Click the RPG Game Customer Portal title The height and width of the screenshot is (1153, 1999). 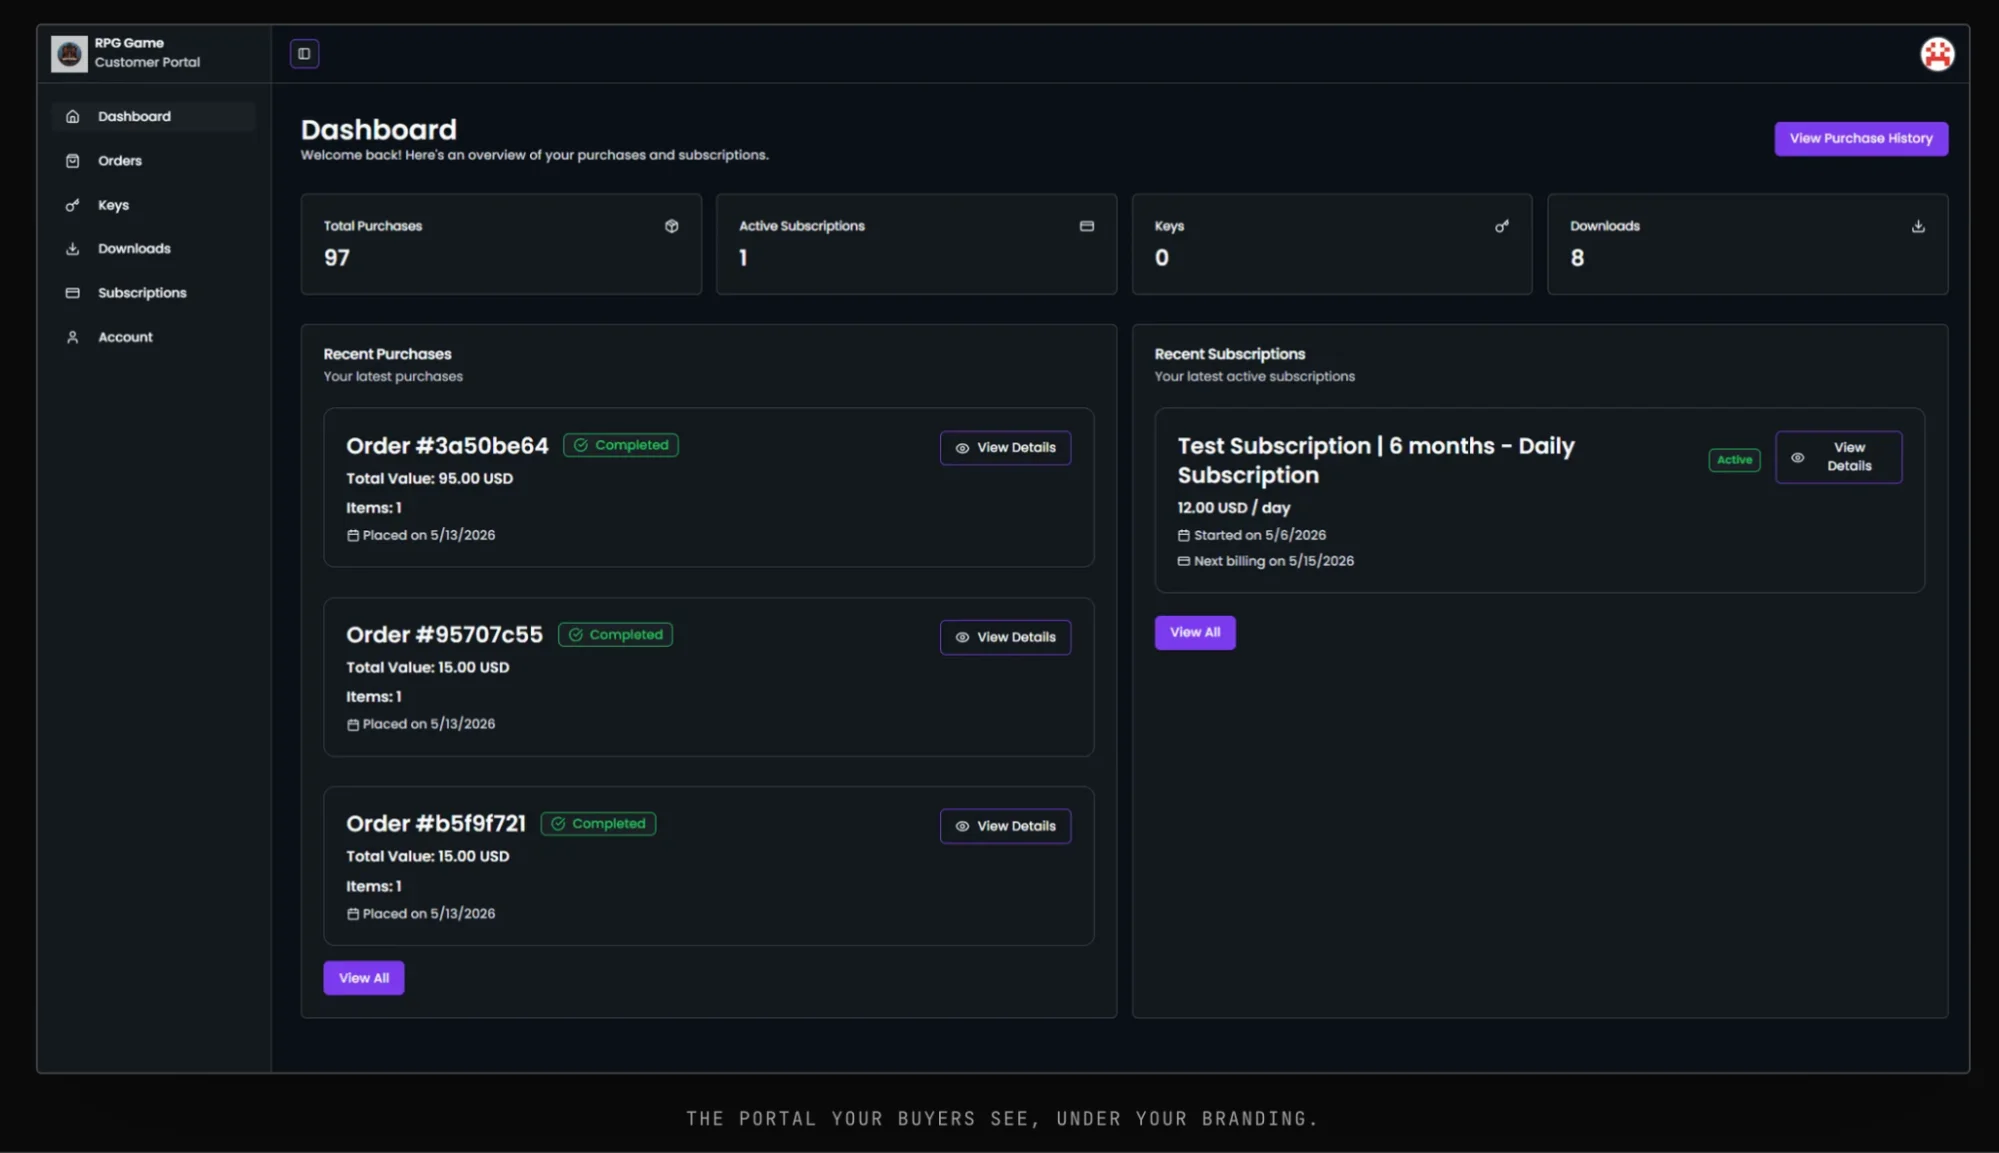147,53
